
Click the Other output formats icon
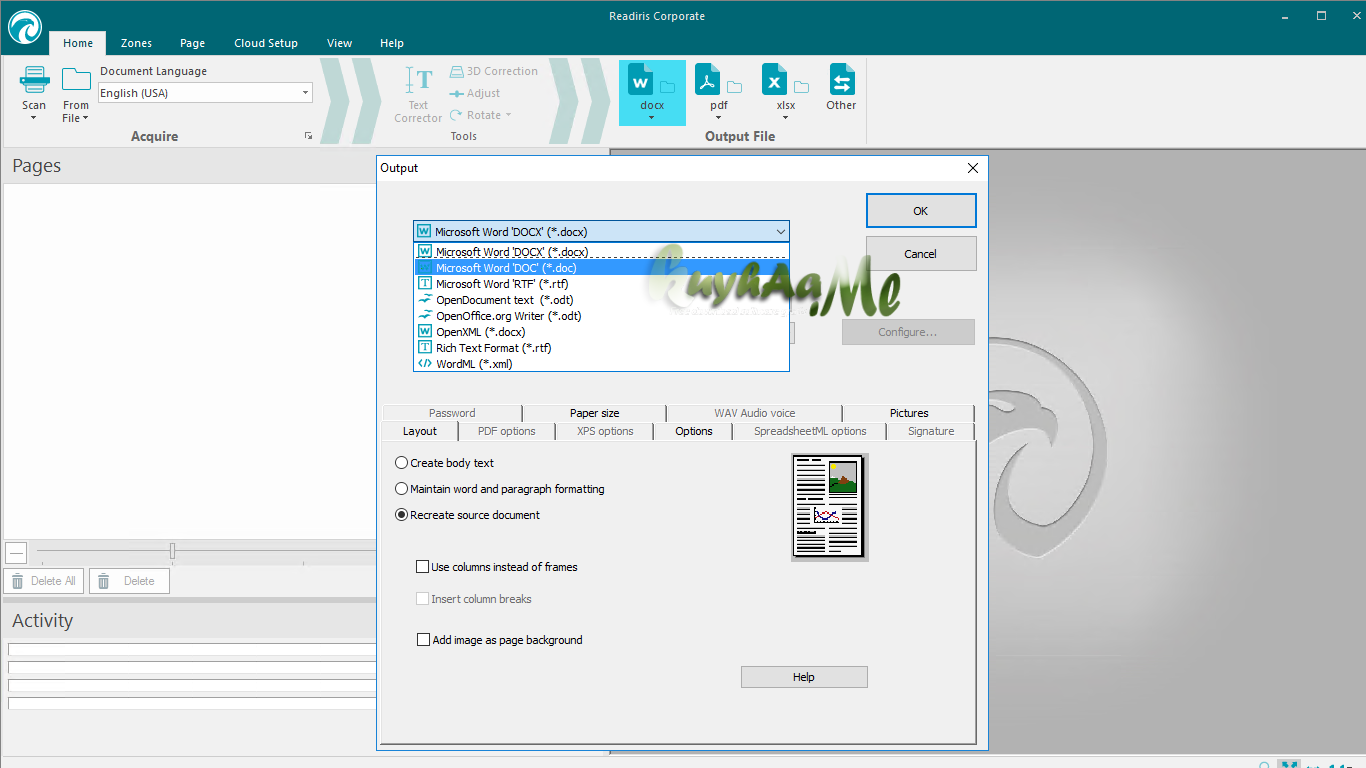click(841, 80)
